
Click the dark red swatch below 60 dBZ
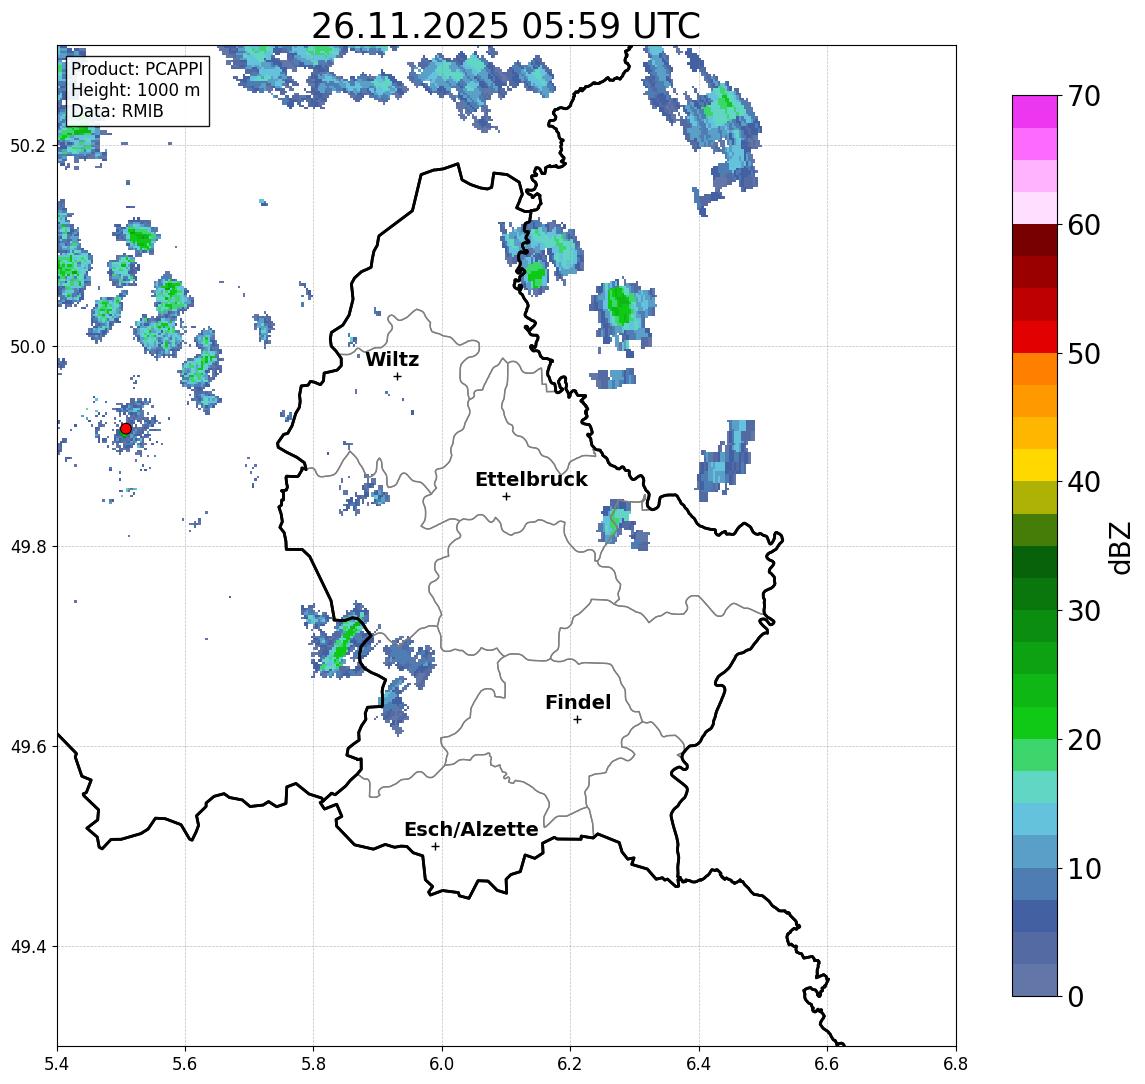tap(1035, 240)
